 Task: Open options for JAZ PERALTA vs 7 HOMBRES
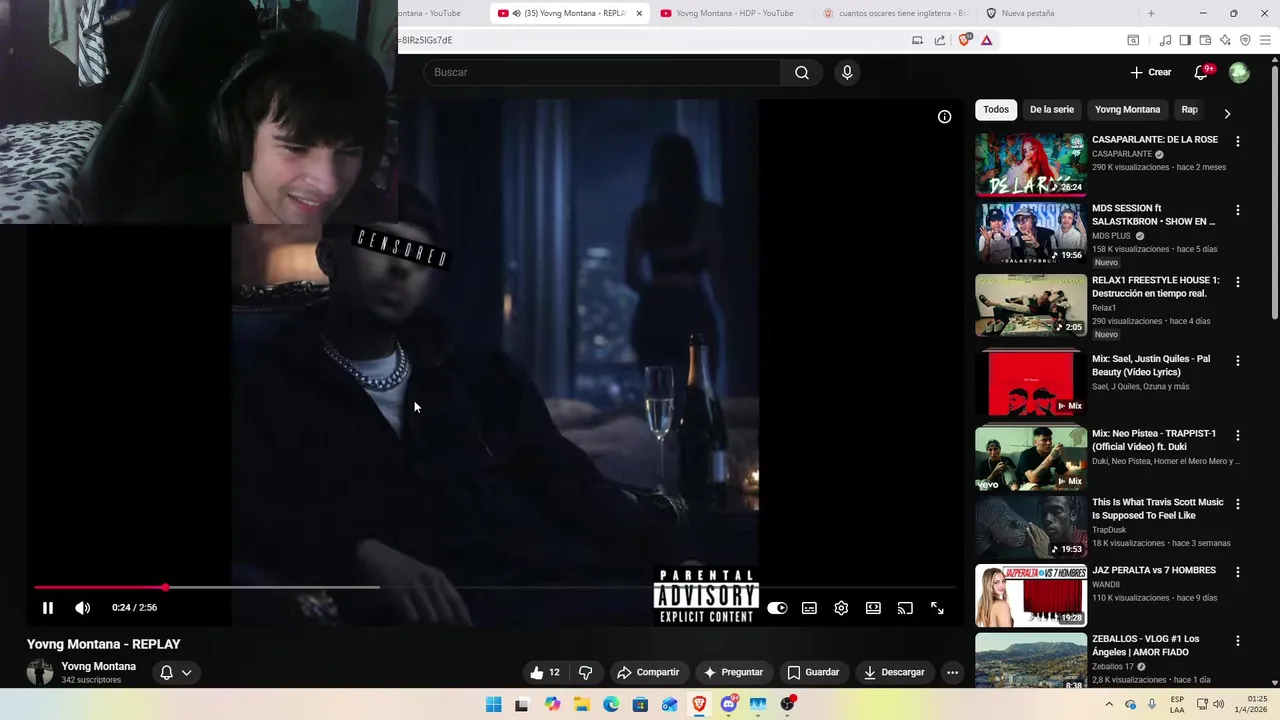click(1238, 572)
